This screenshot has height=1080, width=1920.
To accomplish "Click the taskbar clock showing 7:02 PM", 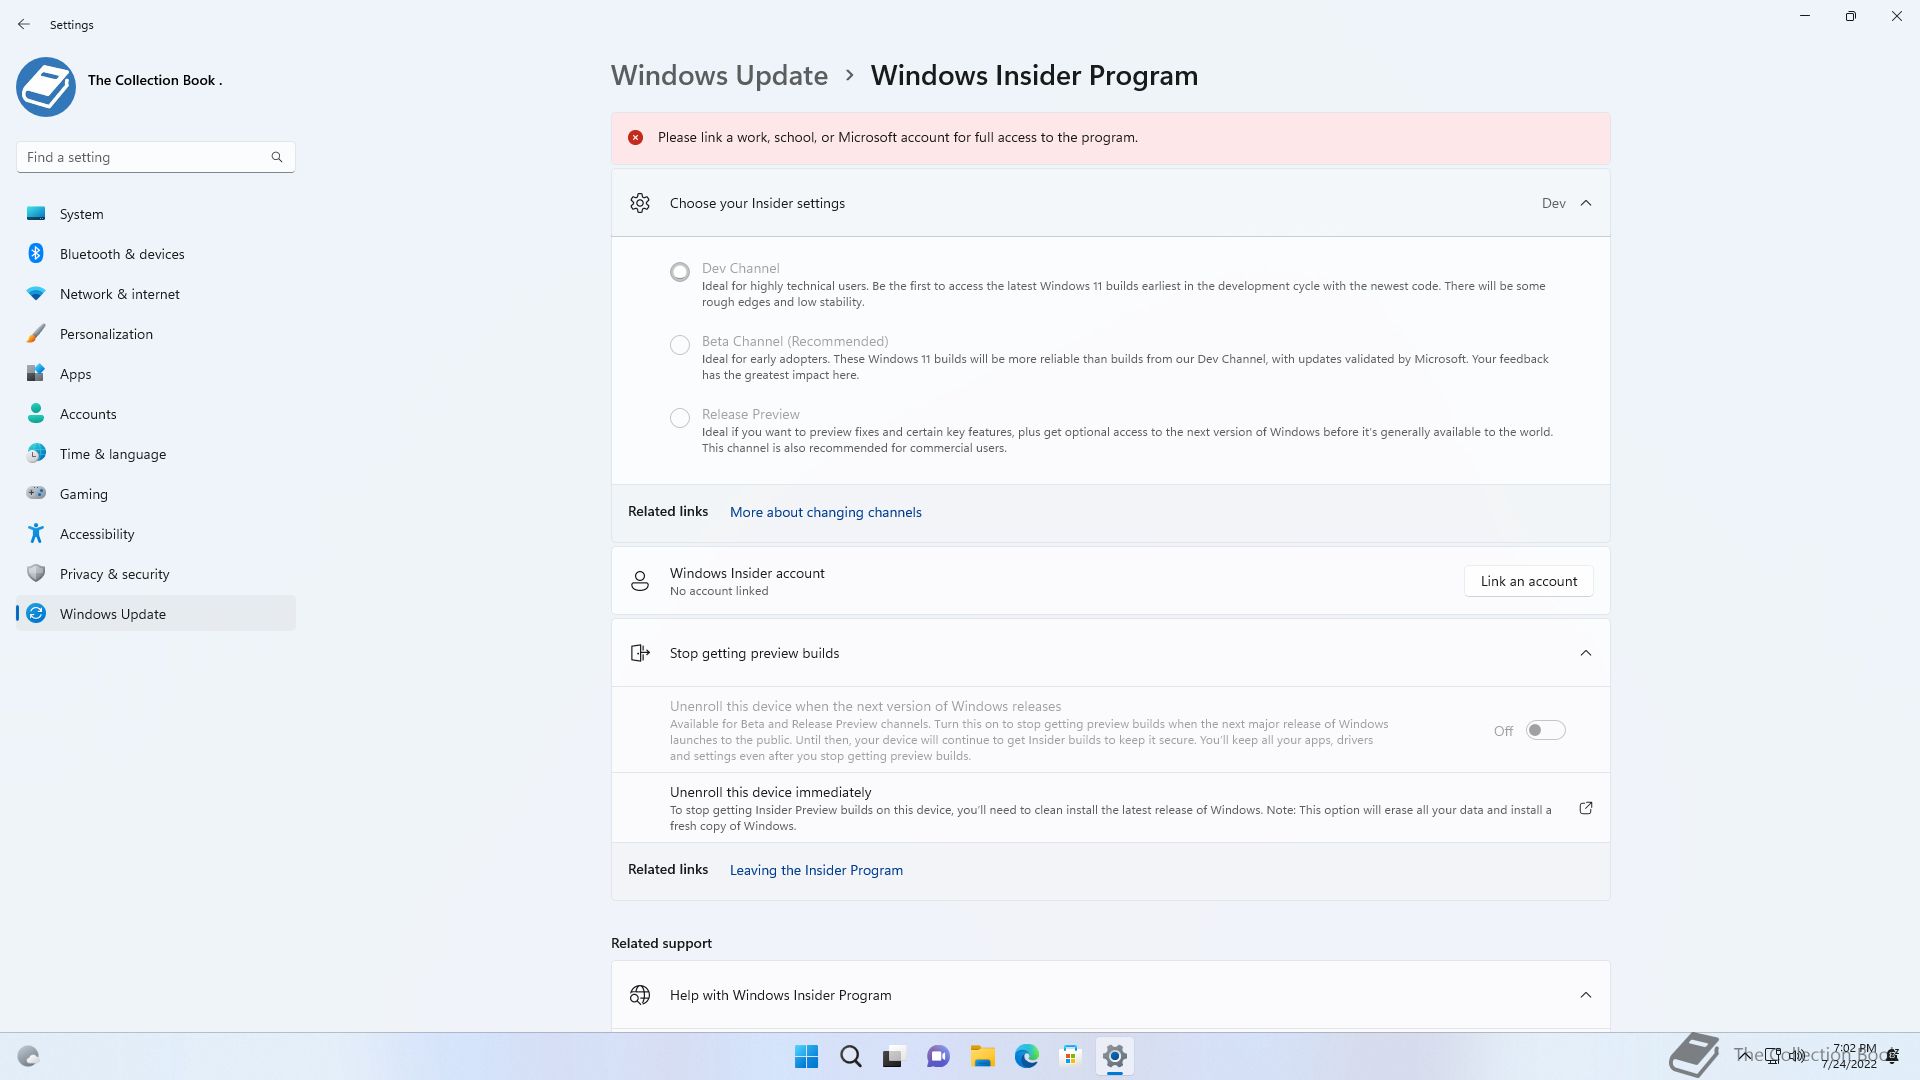I will 1849,1056.
